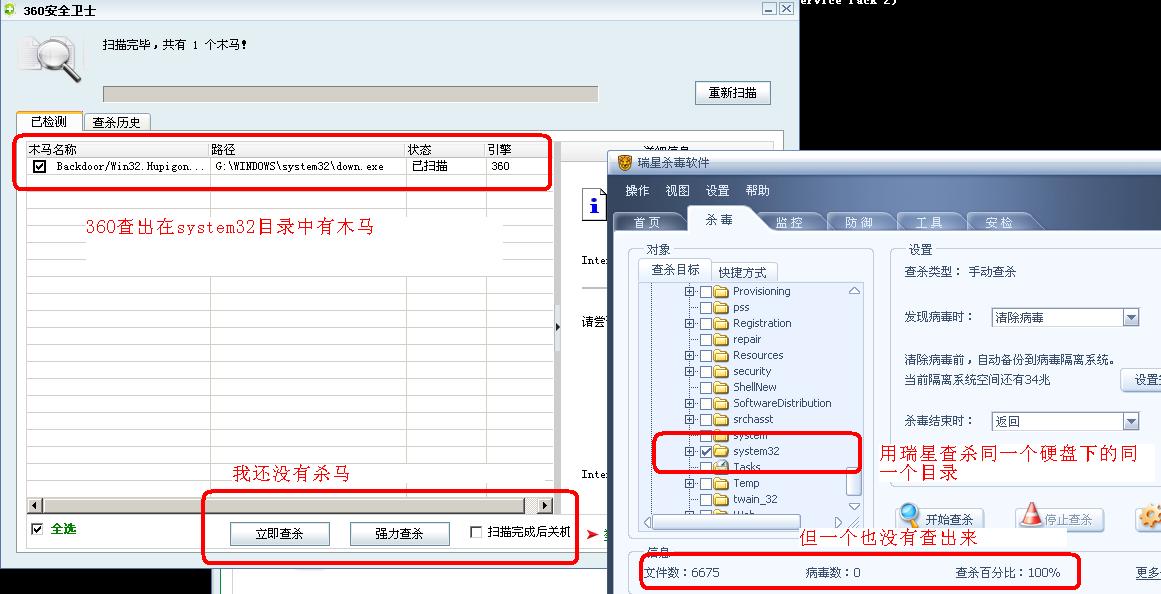Switch to the 首页 tab in Rising
This screenshot has width=1161, height=594.
pos(649,222)
